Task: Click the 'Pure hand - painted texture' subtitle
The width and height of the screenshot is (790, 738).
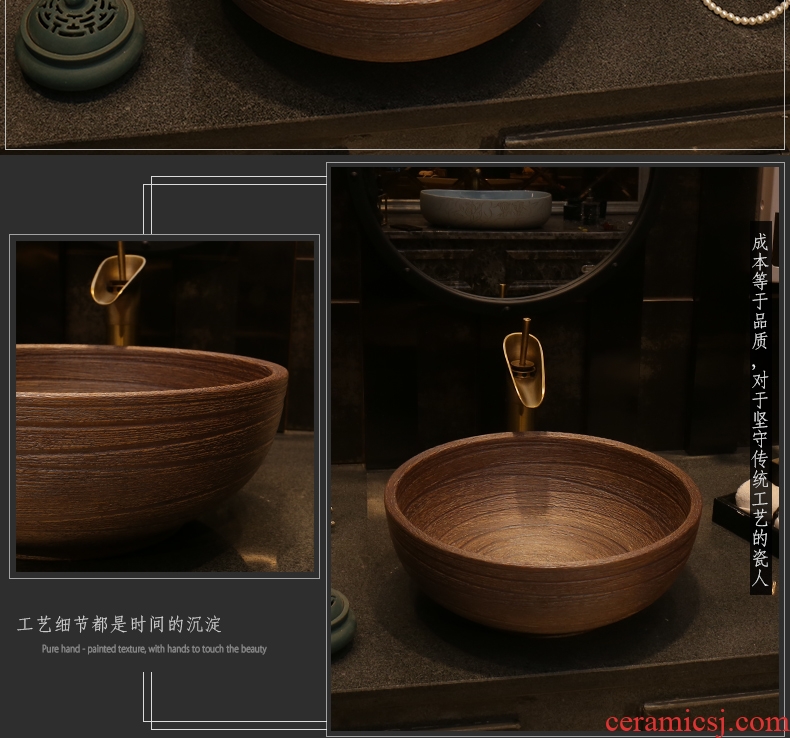Action: pyautogui.click(x=154, y=649)
